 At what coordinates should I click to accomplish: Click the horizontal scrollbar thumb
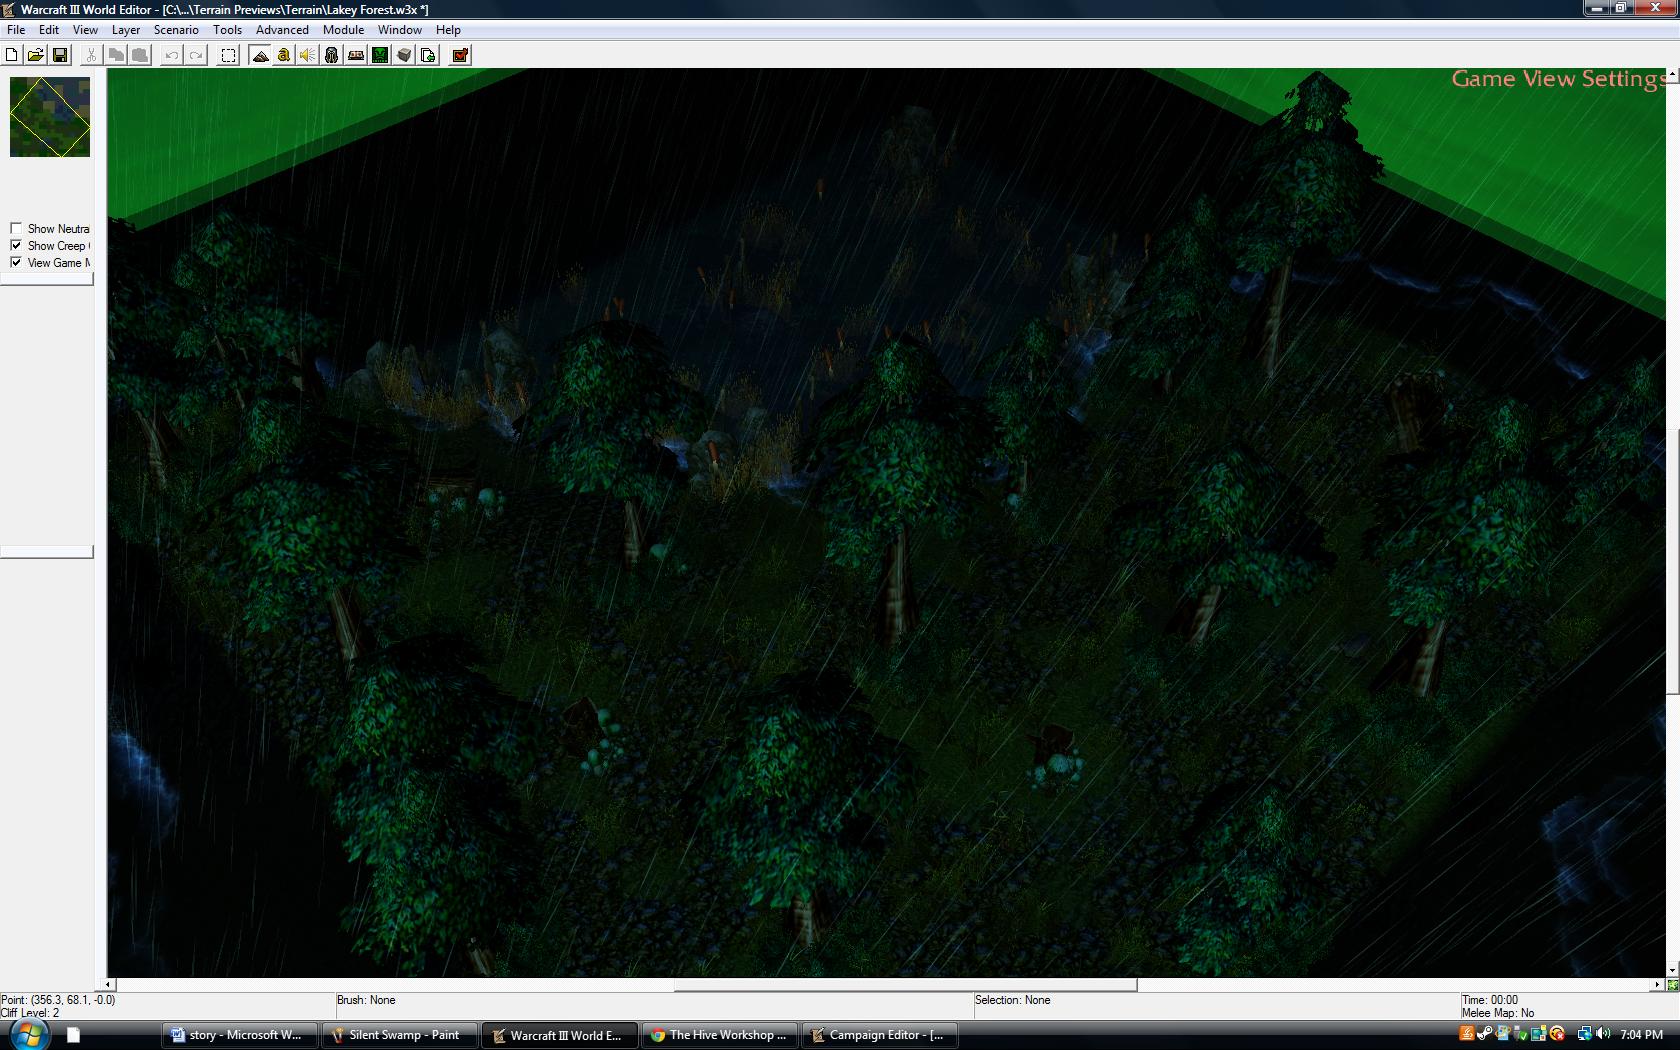905,985
